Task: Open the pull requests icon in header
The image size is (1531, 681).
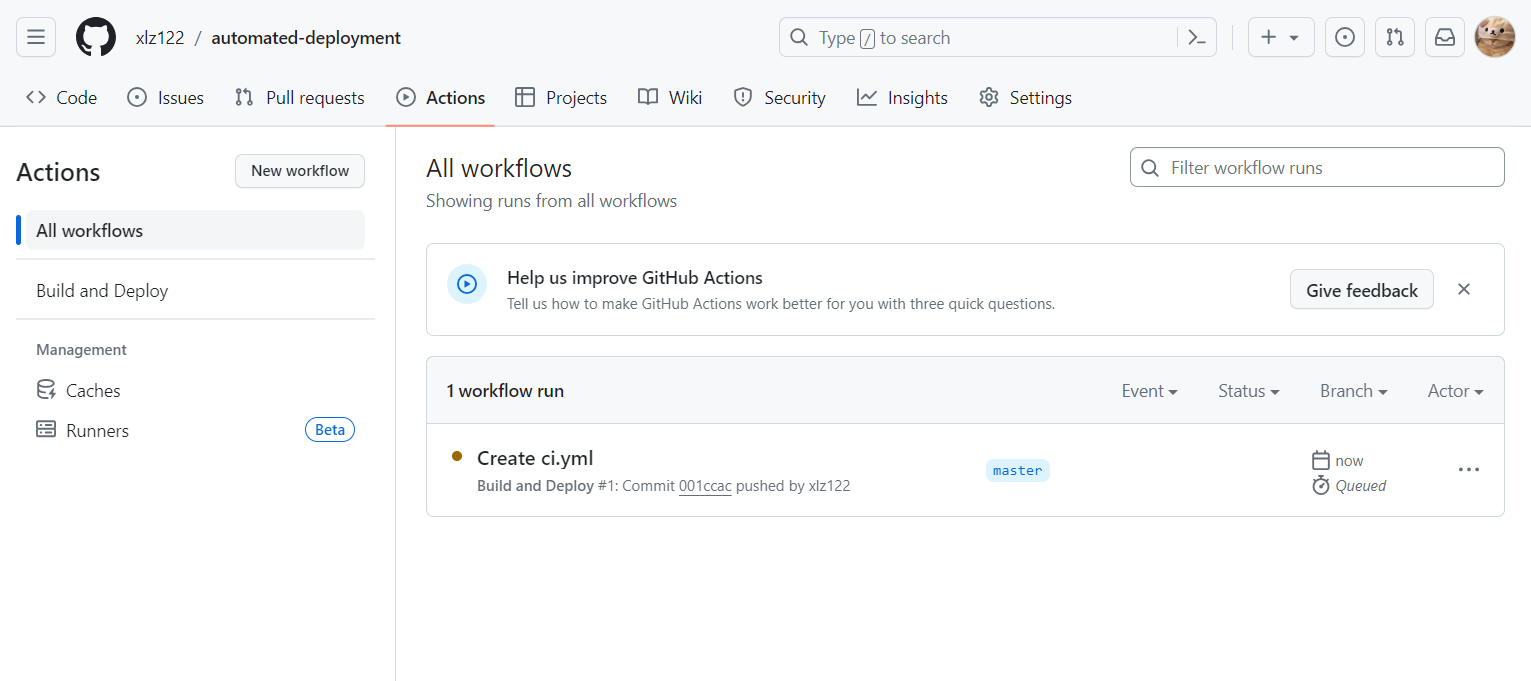Action: point(1395,37)
